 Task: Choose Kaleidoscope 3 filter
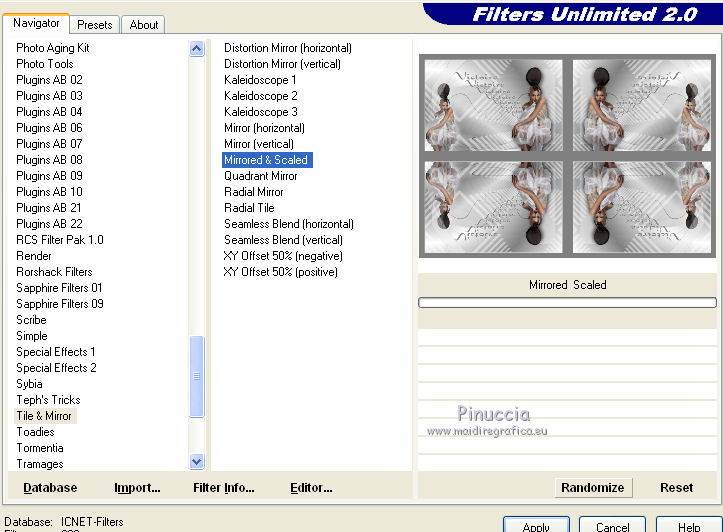(x=261, y=112)
